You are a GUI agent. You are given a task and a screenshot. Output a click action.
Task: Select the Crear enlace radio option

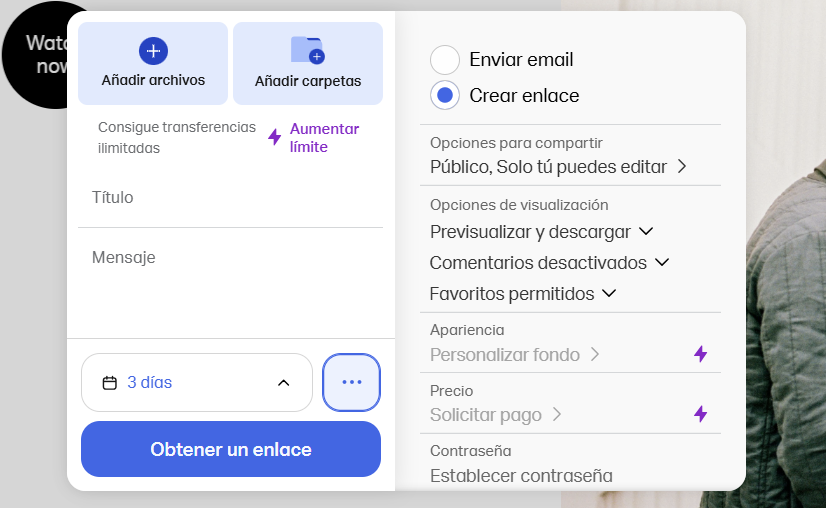(x=445, y=95)
